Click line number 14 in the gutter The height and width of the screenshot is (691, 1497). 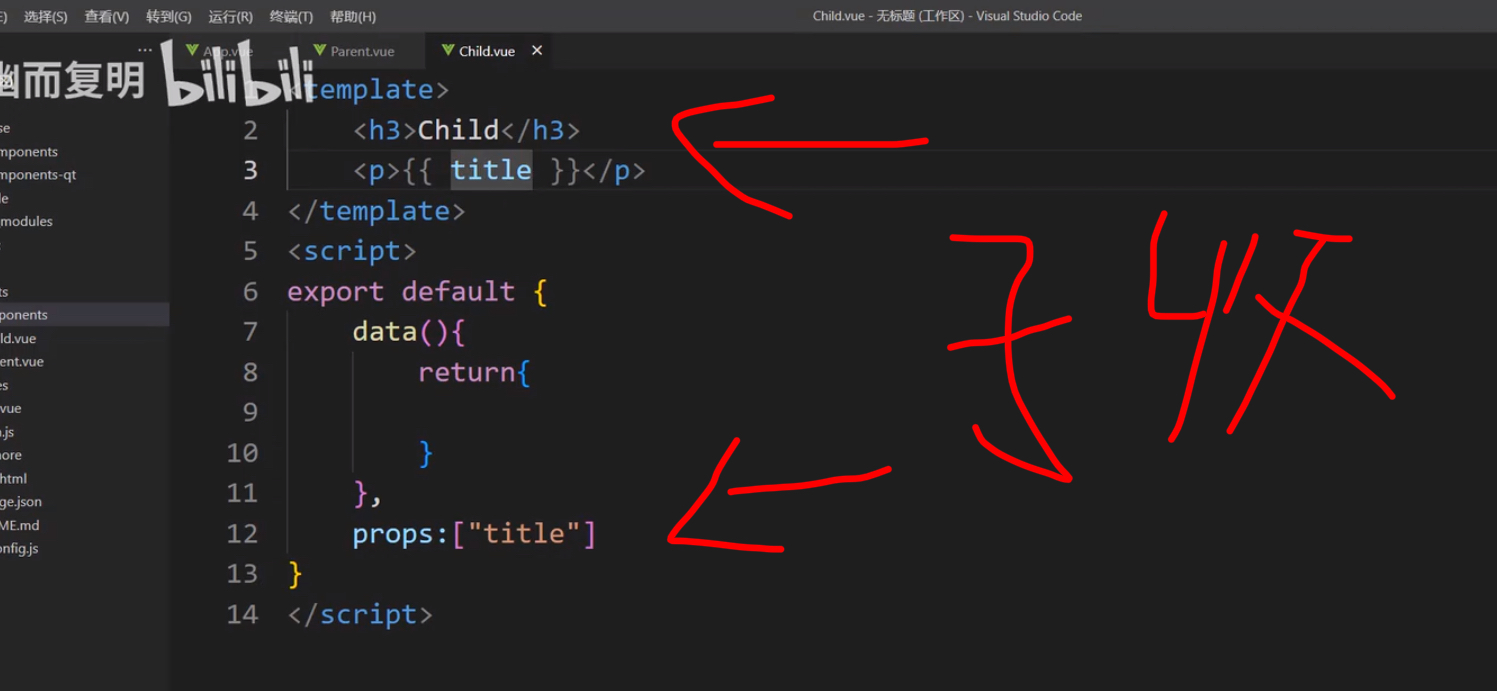(x=242, y=614)
